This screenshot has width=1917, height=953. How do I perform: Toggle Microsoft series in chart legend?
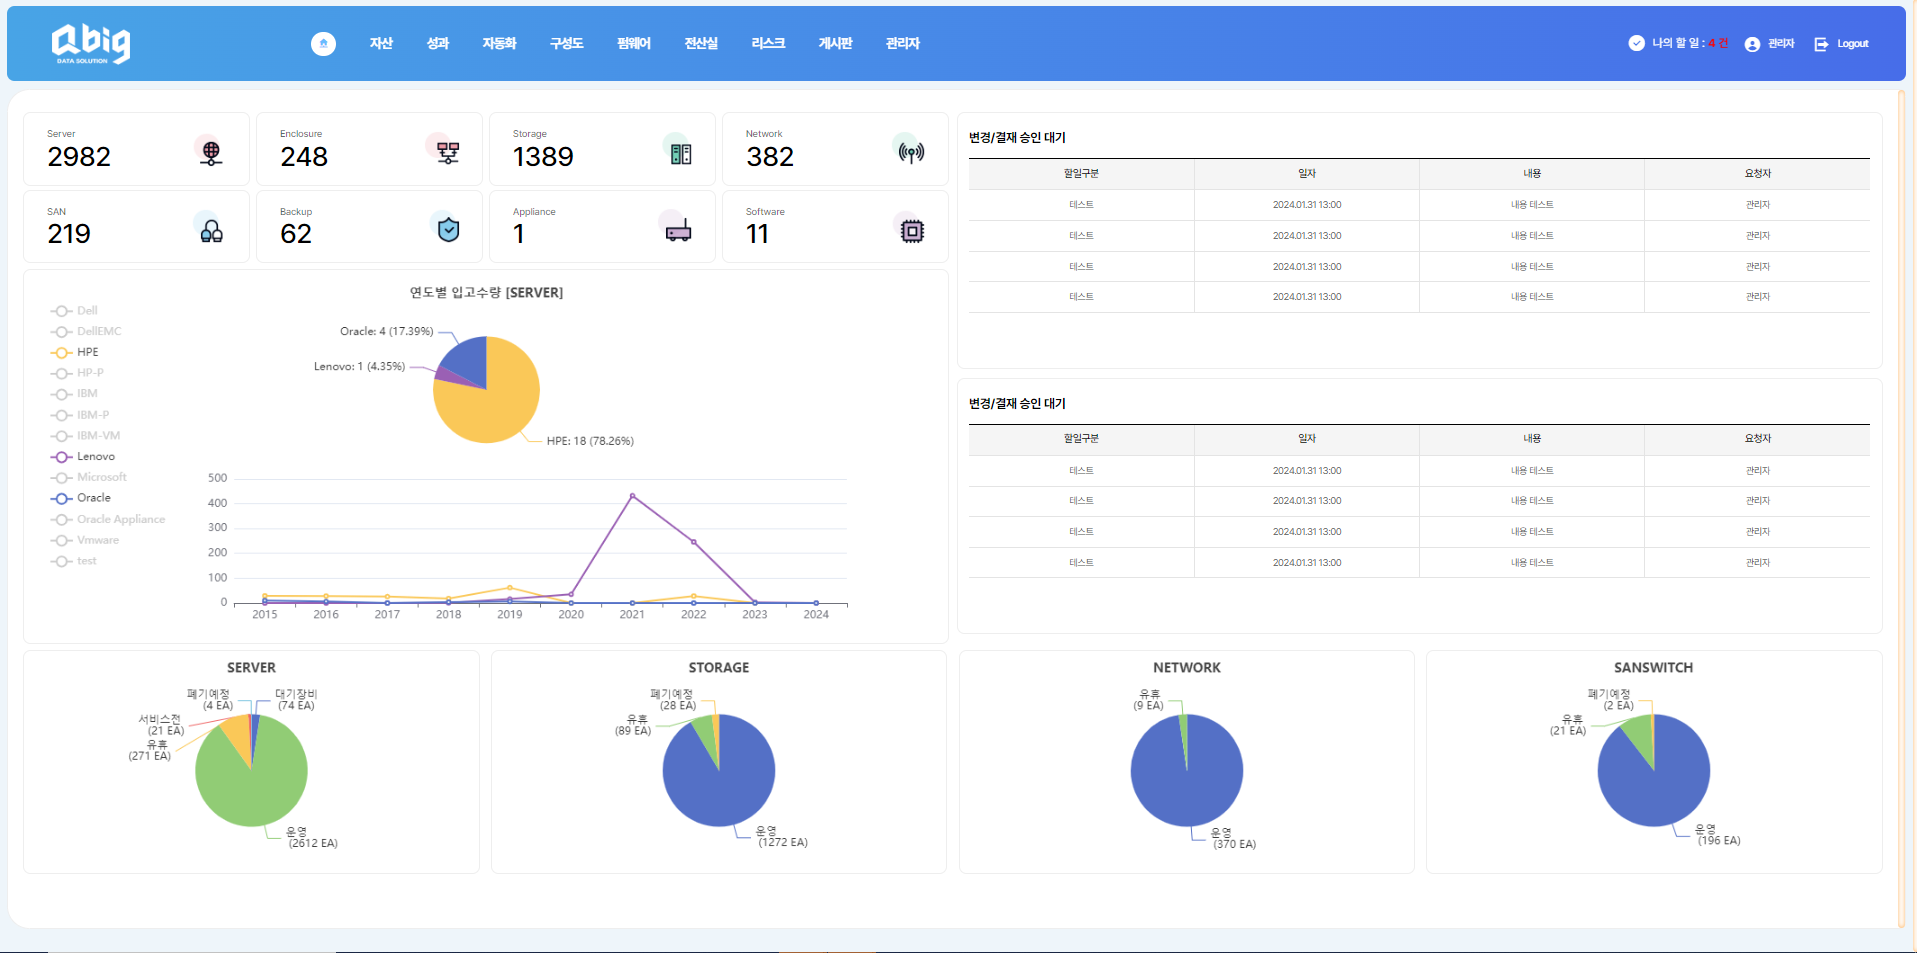coord(89,477)
